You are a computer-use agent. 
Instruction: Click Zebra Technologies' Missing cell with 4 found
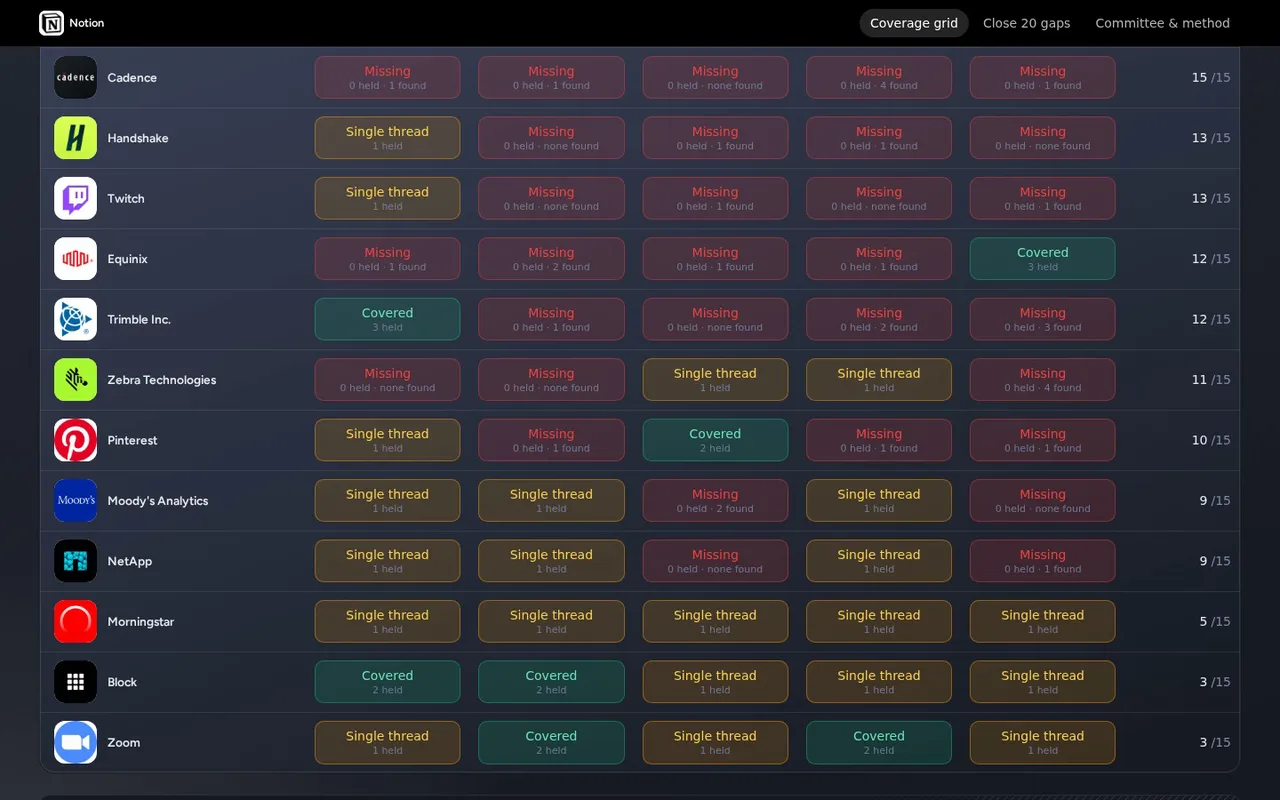click(1043, 380)
